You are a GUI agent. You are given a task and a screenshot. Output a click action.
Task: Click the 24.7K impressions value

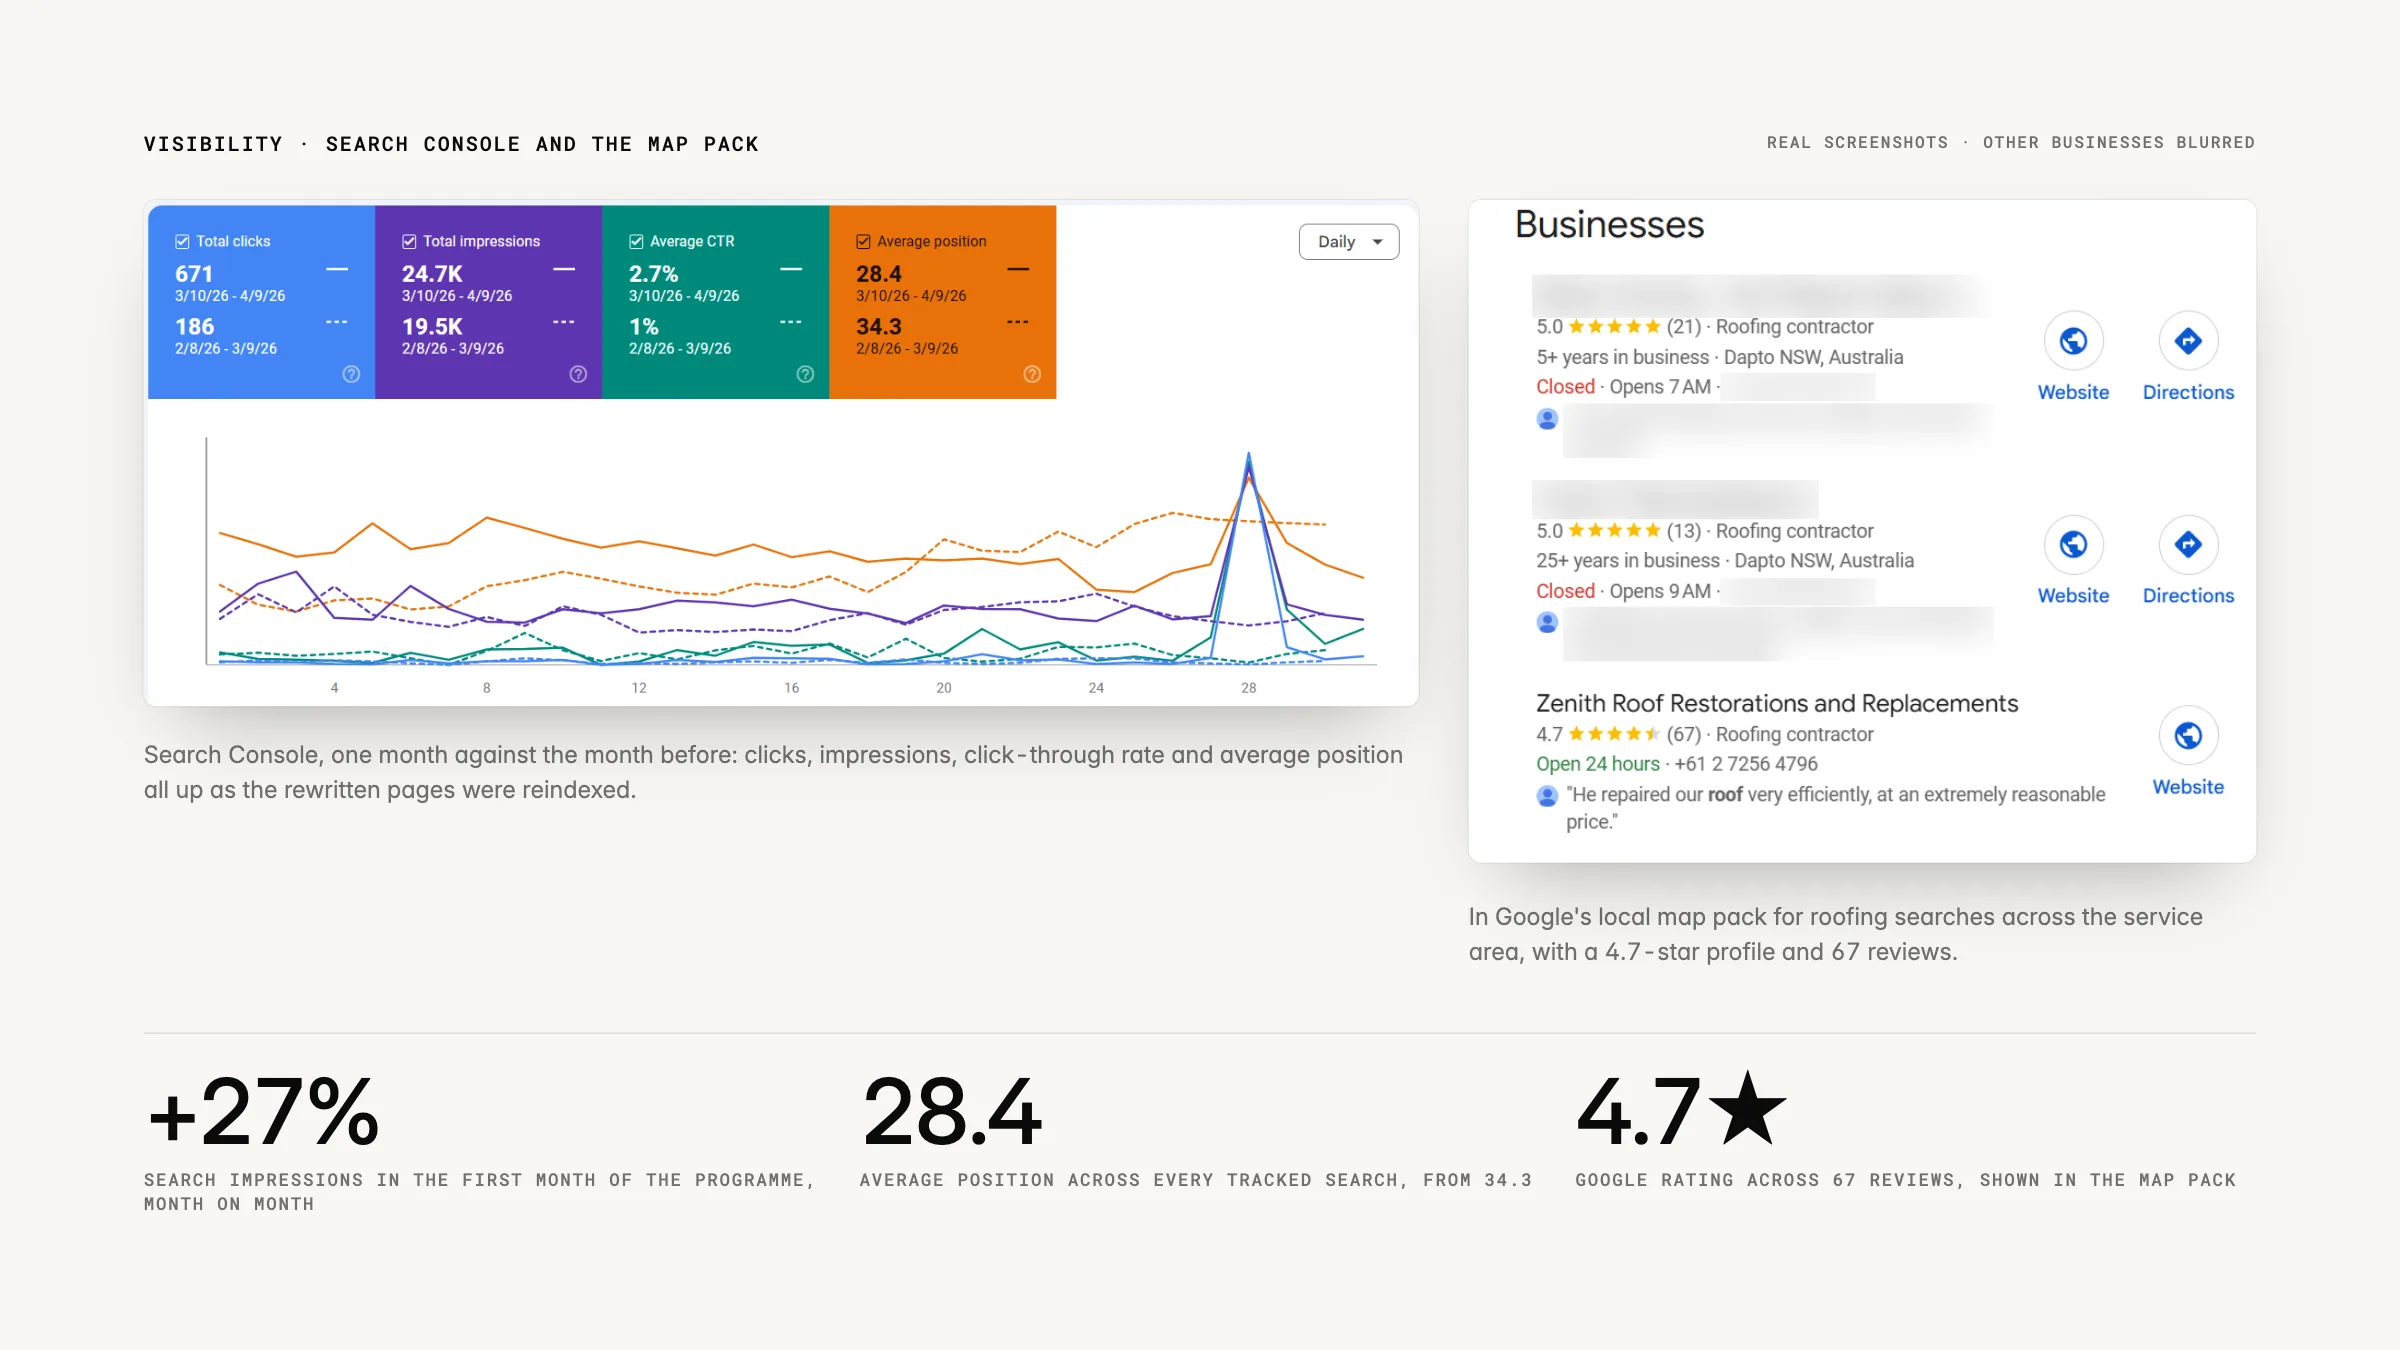click(x=432, y=274)
